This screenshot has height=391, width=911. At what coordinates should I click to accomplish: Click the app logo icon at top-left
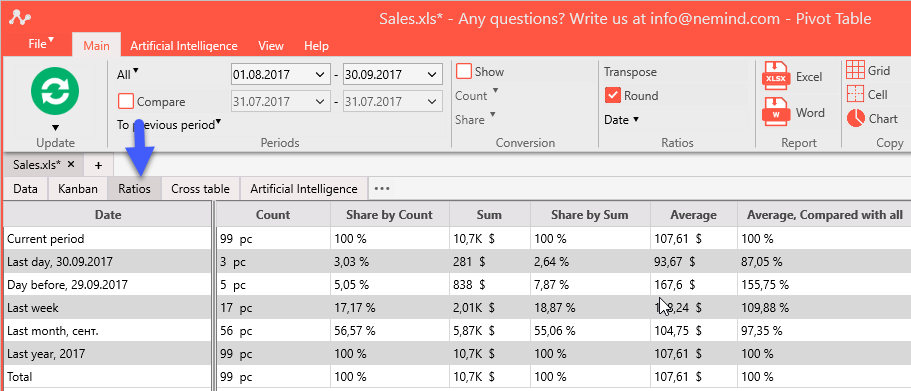tap(20, 18)
